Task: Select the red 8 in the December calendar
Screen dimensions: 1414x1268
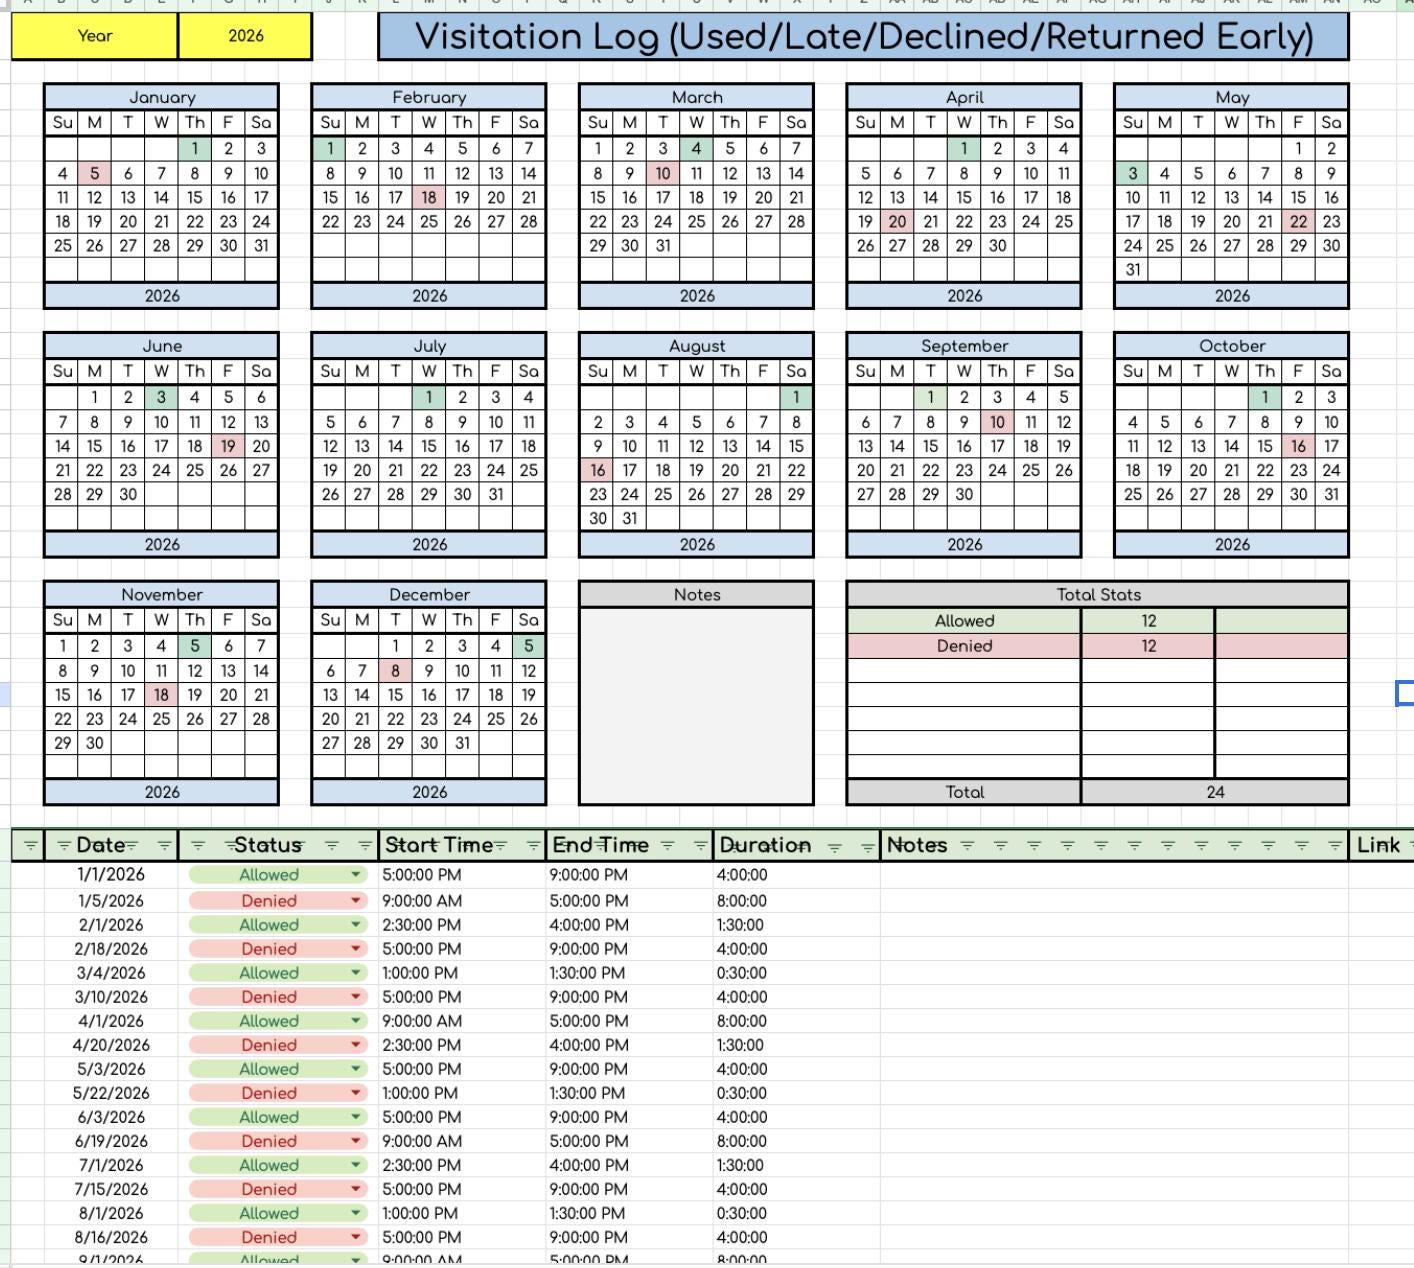Action: 395,671
